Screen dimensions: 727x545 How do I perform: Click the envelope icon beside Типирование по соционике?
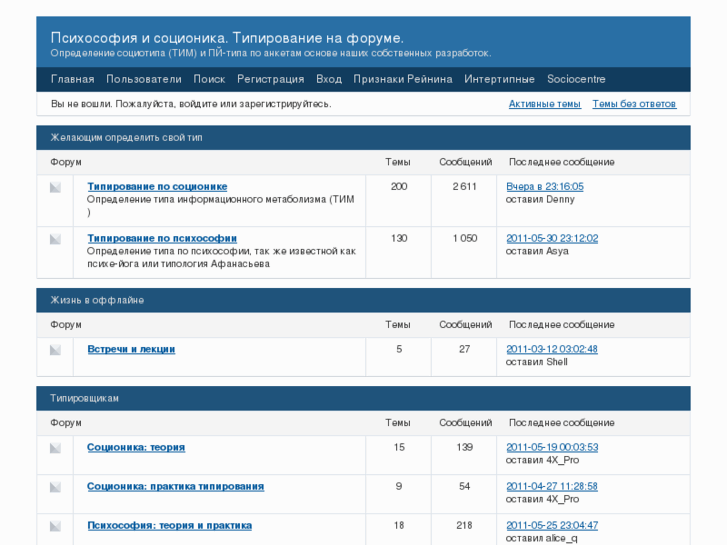(55, 187)
